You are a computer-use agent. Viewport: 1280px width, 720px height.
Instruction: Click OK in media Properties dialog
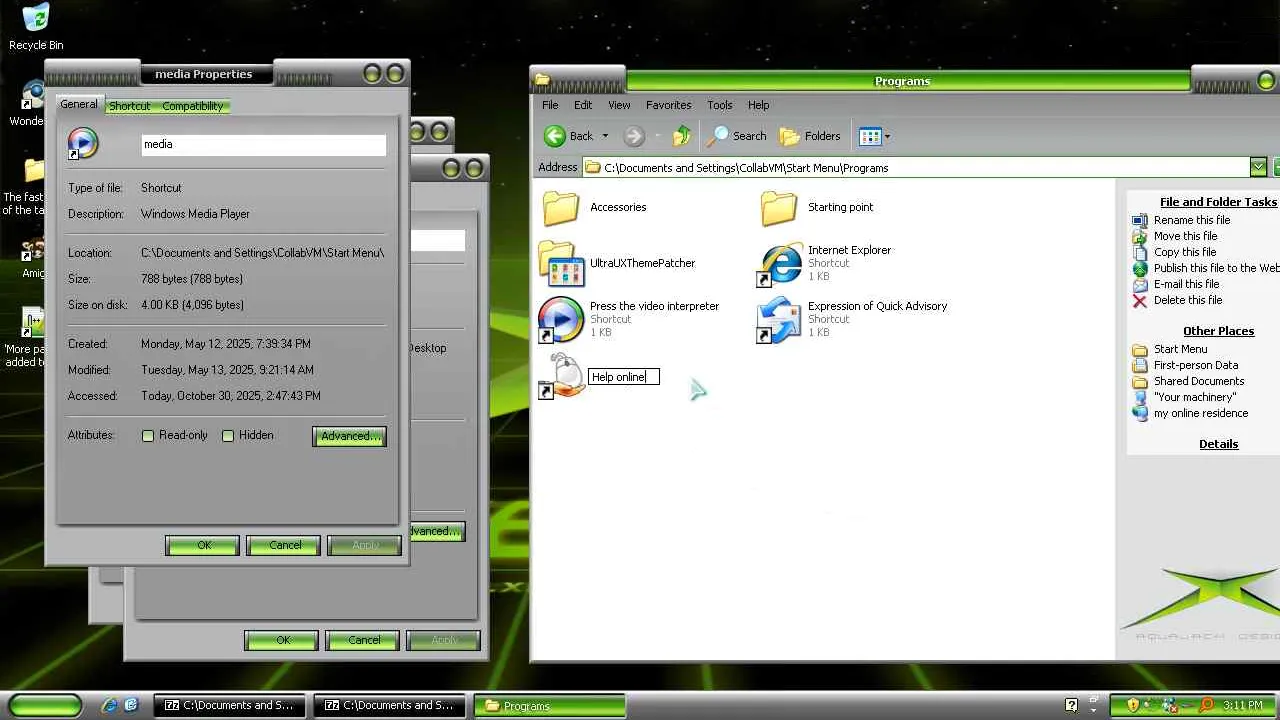coord(204,545)
